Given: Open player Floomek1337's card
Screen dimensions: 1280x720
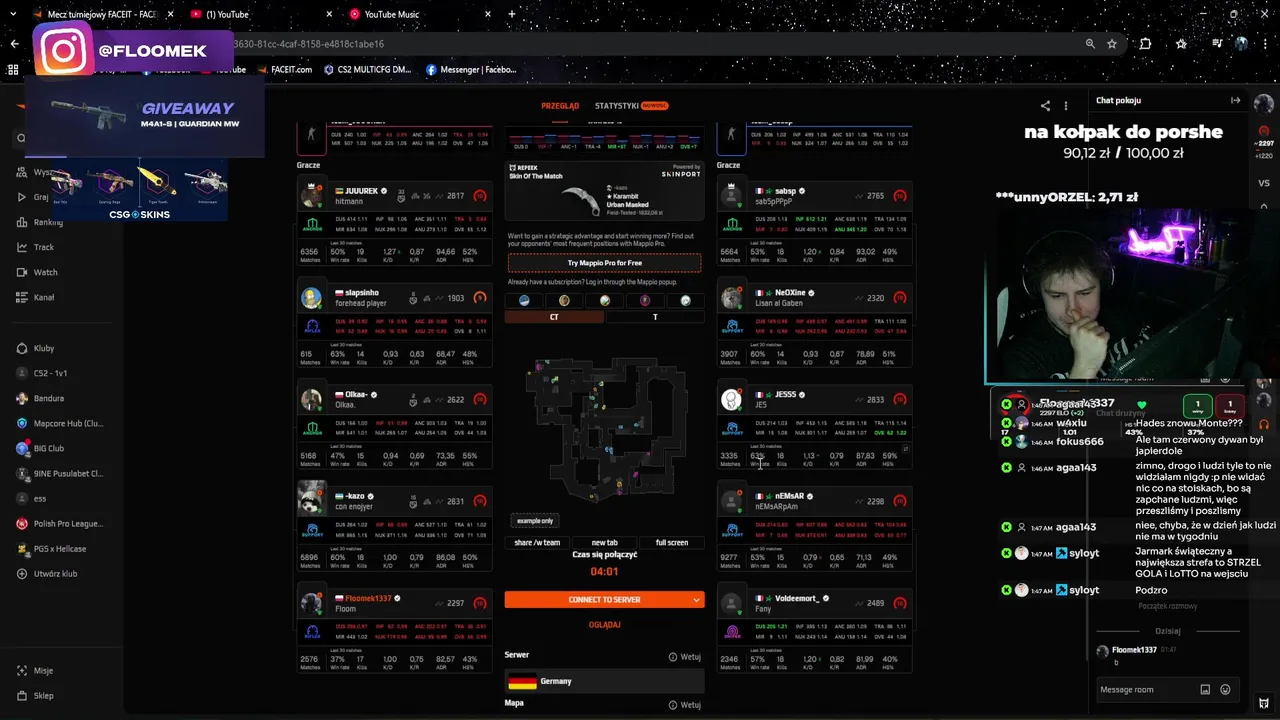Looking at the screenshot, I should point(394,632).
